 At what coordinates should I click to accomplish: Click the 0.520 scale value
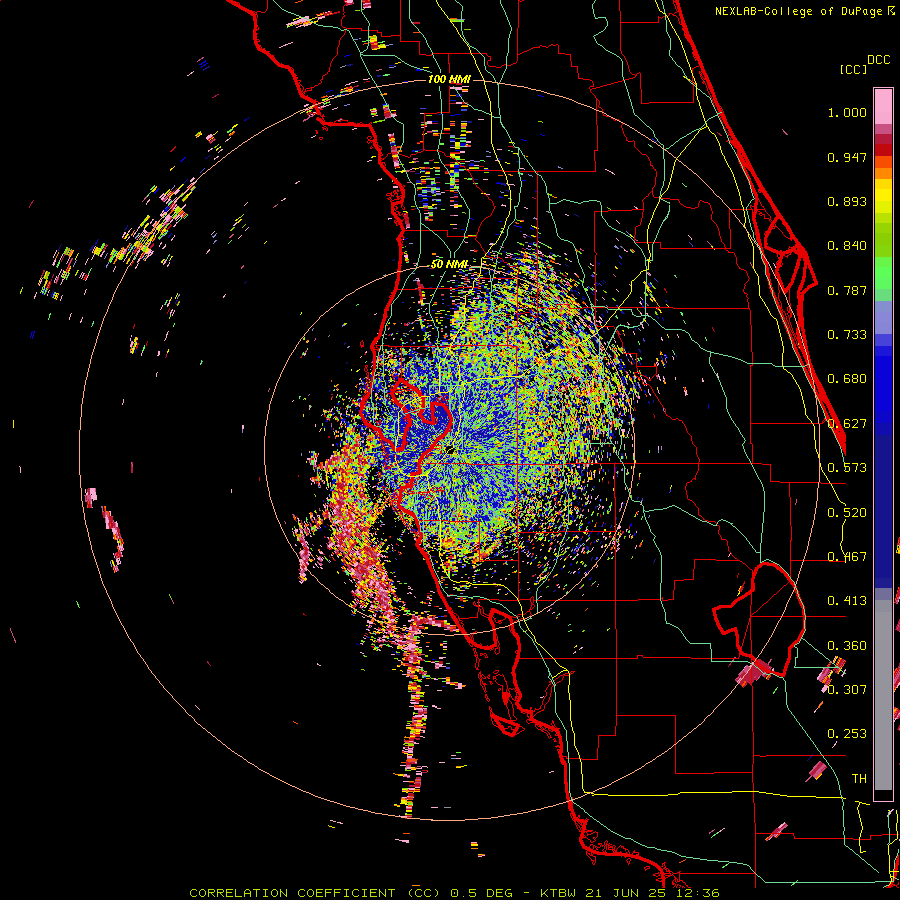847,513
